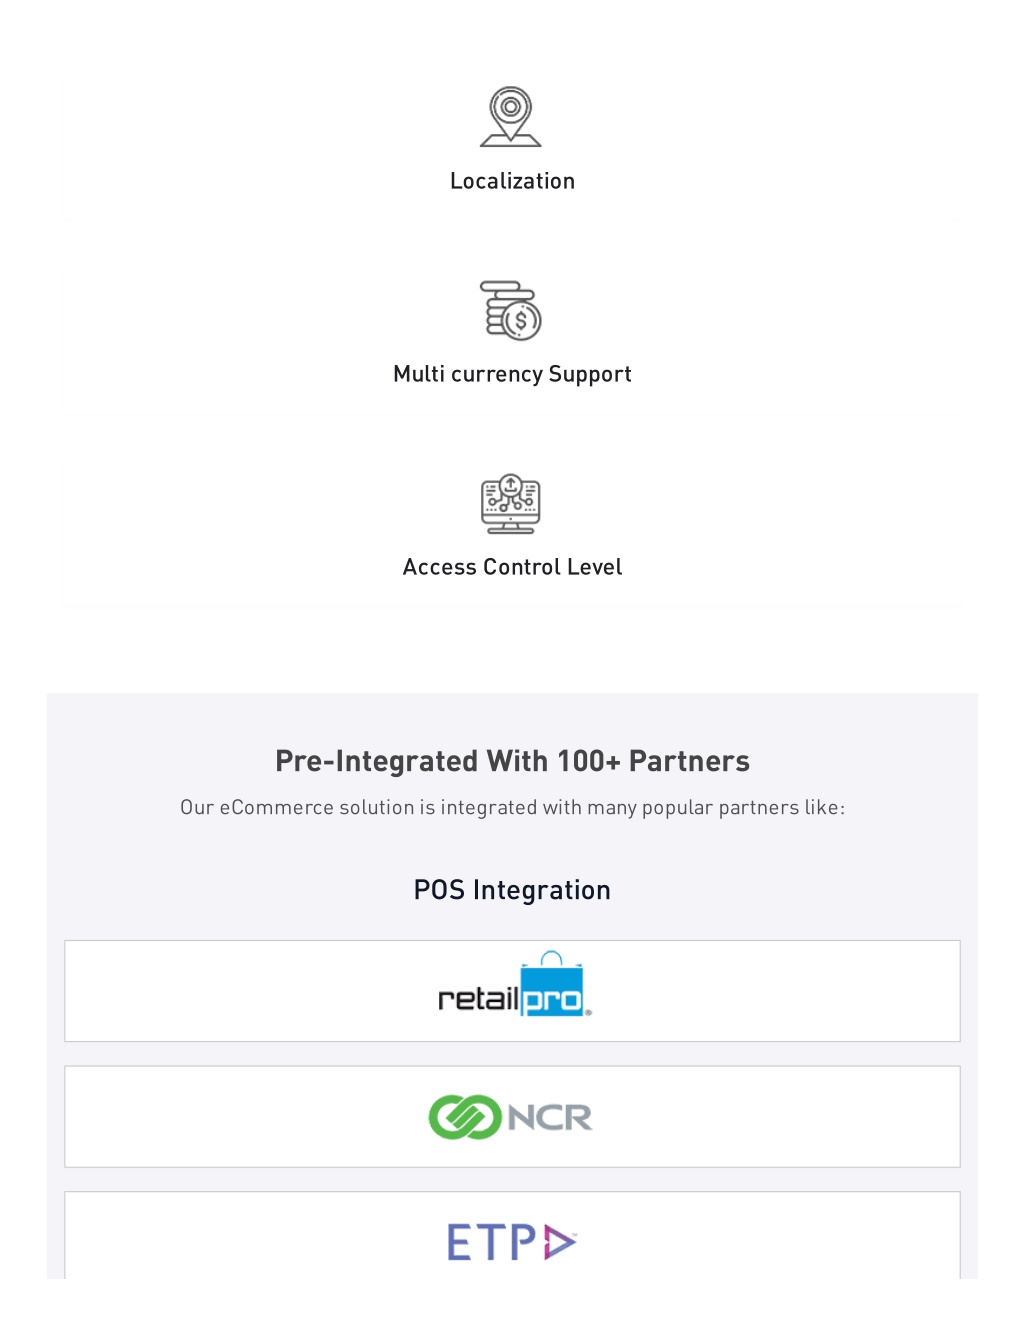The image size is (1024, 1325).
Task: Select the Localization label
Action: (512, 181)
